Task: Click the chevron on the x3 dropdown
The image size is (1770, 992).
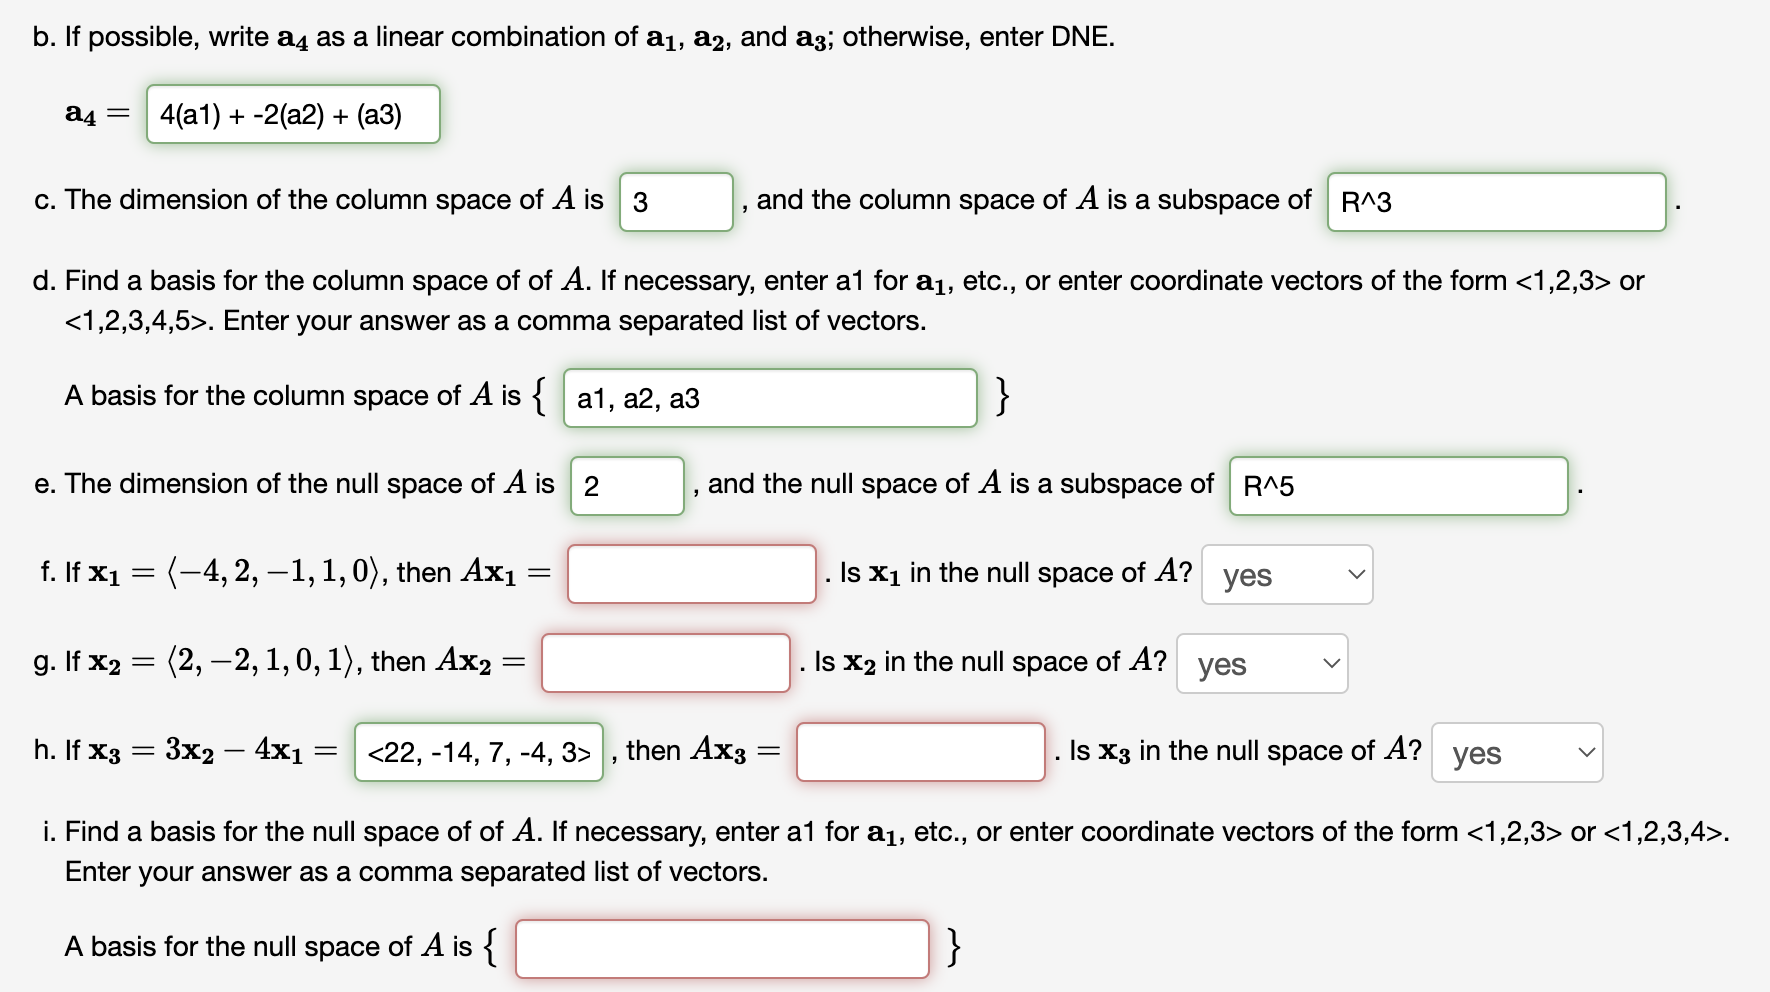Action: click(x=1585, y=752)
